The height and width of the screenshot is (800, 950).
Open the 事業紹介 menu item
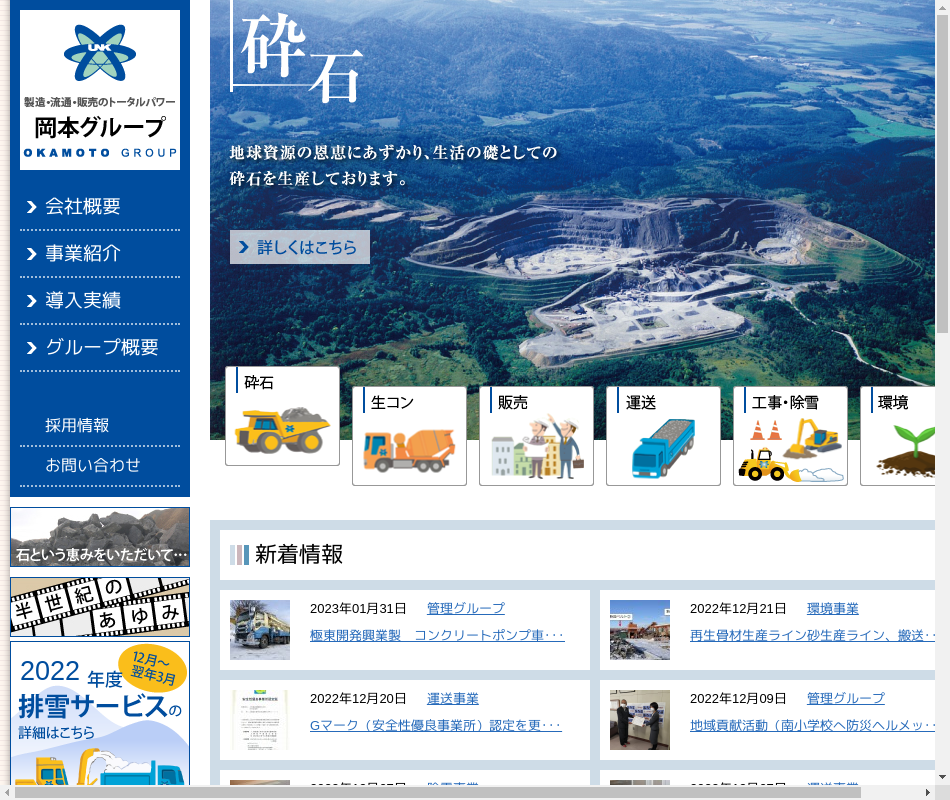[83, 253]
